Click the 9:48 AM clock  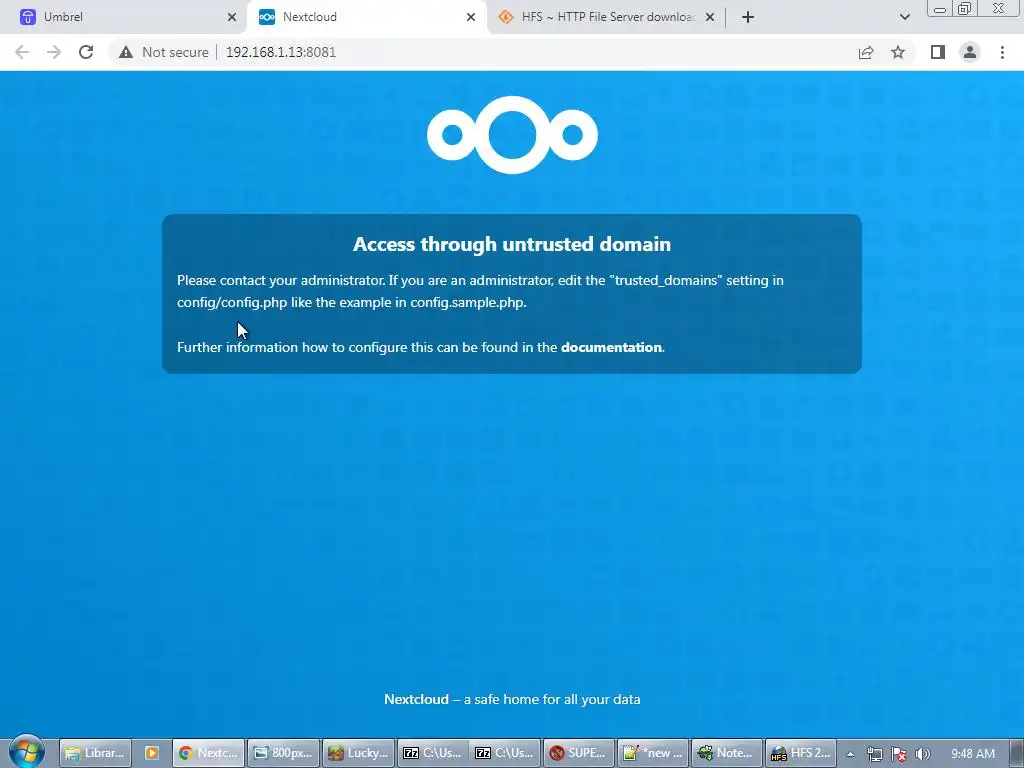(x=972, y=754)
